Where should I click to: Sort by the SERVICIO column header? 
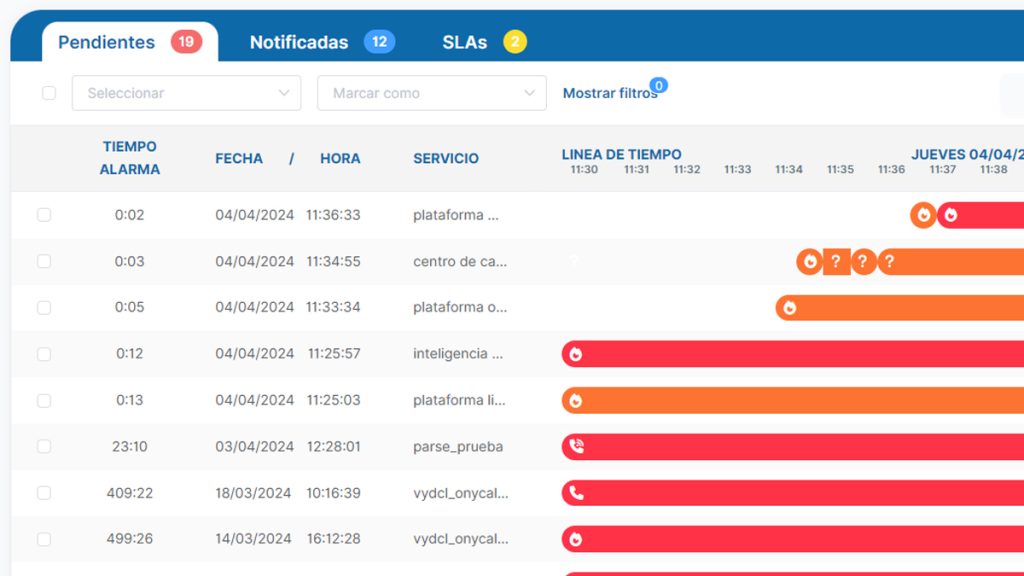[x=446, y=159]
